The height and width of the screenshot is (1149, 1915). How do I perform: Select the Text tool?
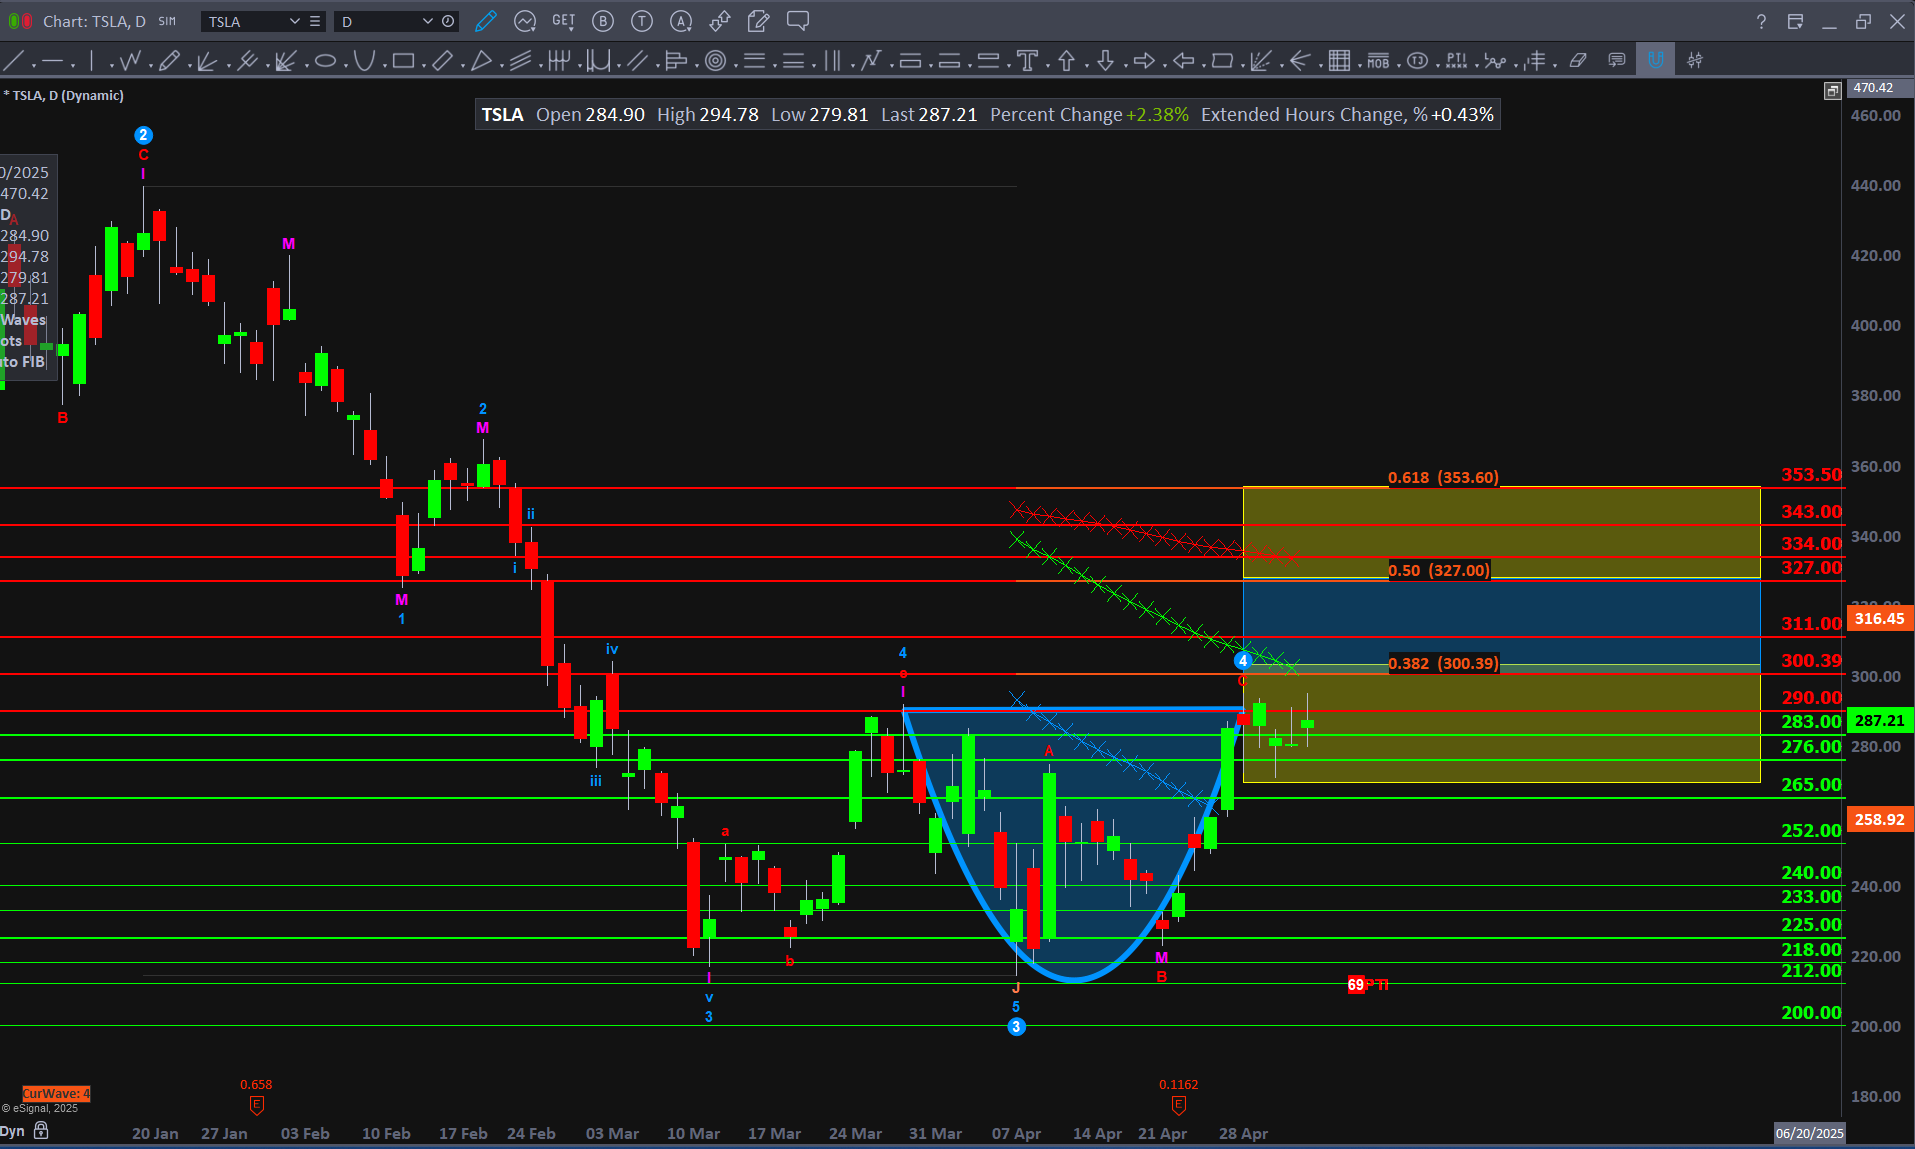pyautogui.click(x=1027, y=61)
